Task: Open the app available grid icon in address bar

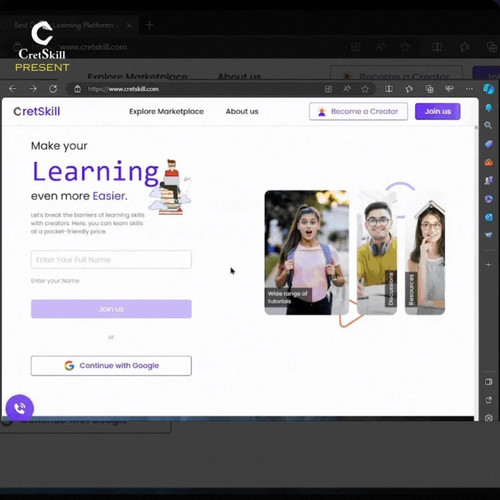Action: (x=328, y=89)
